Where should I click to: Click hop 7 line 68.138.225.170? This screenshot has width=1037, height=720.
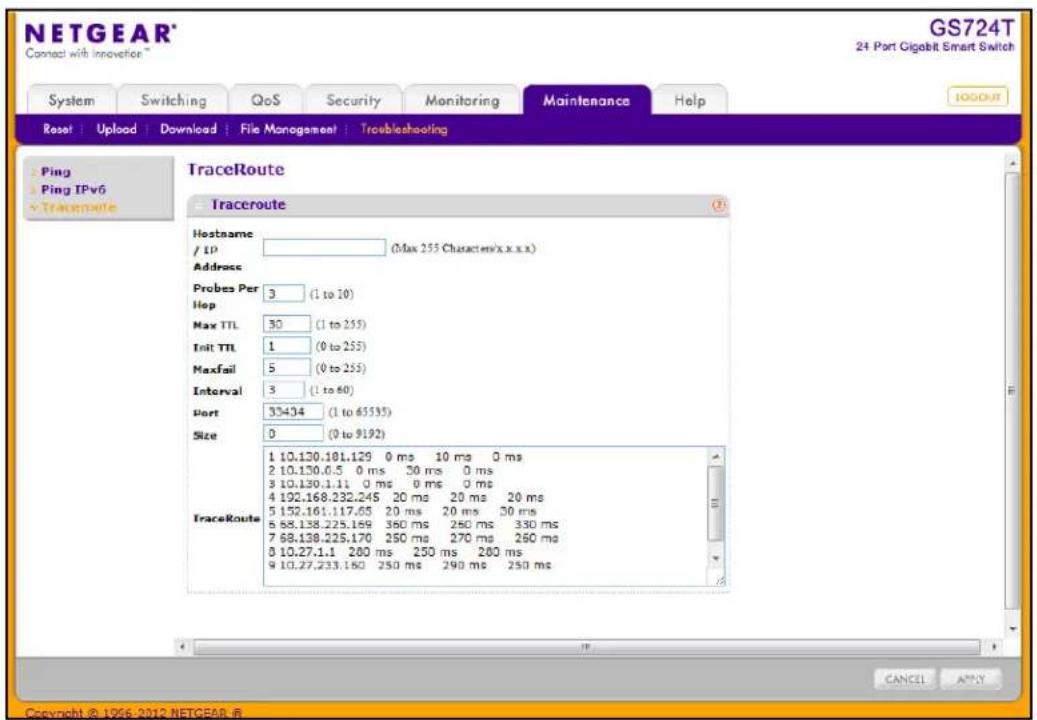(x=413, y=538)
